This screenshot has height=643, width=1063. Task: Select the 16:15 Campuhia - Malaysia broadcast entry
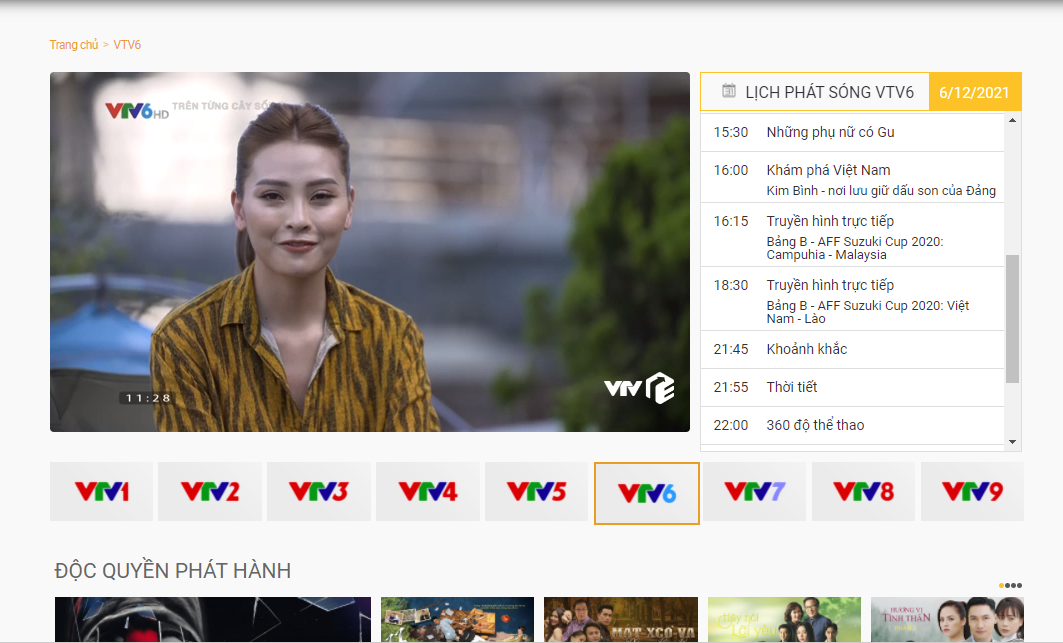pyautogui.click(x=852, y=235)
